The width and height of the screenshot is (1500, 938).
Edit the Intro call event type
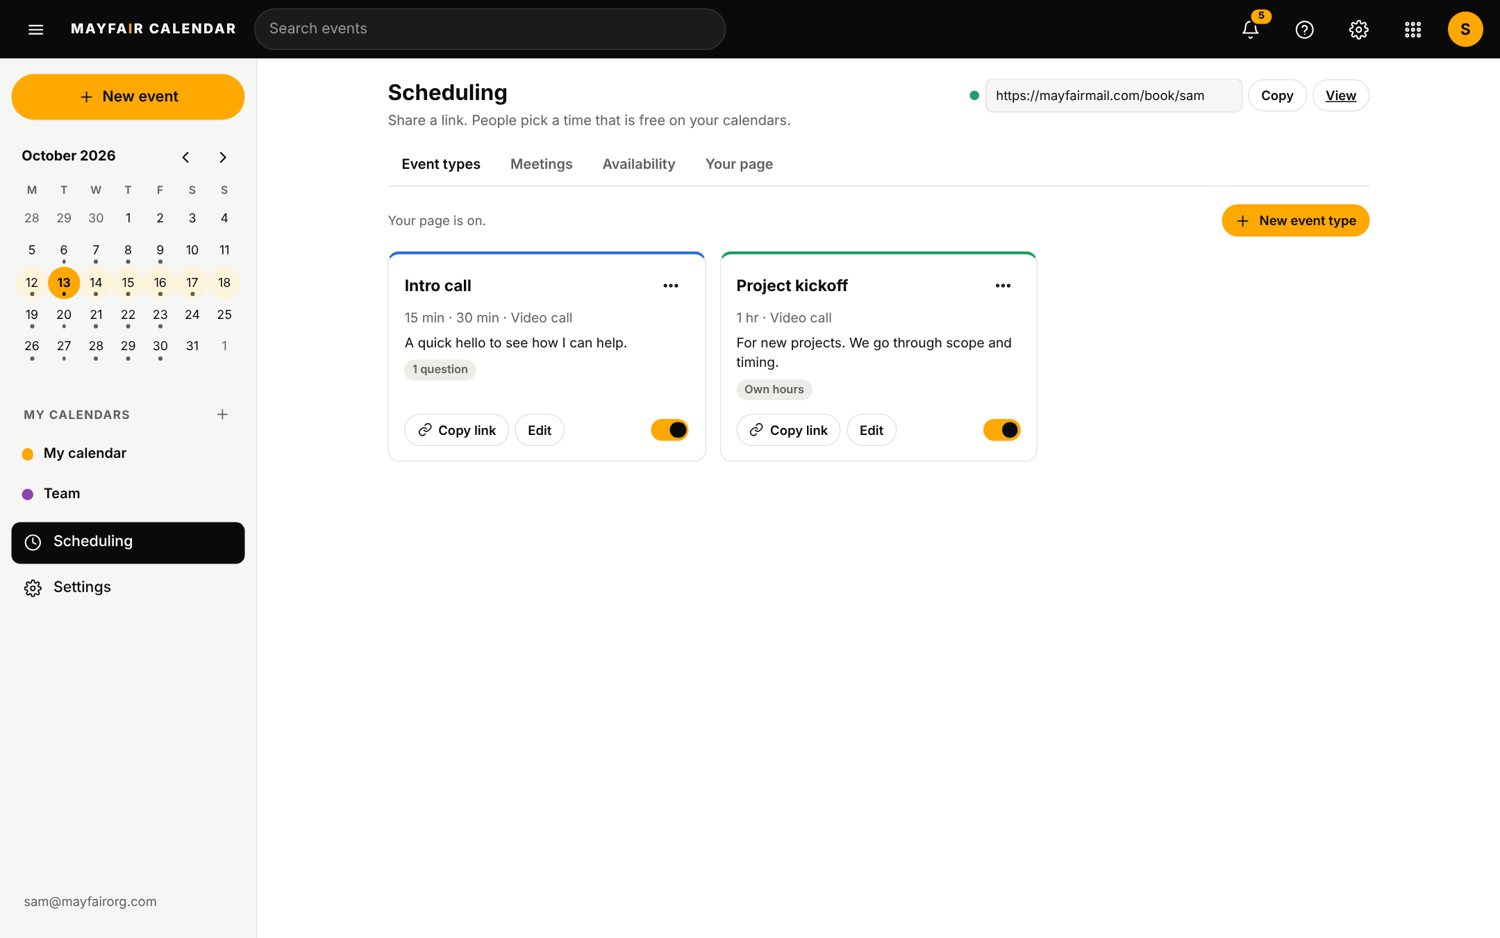(x=540, y=430)
